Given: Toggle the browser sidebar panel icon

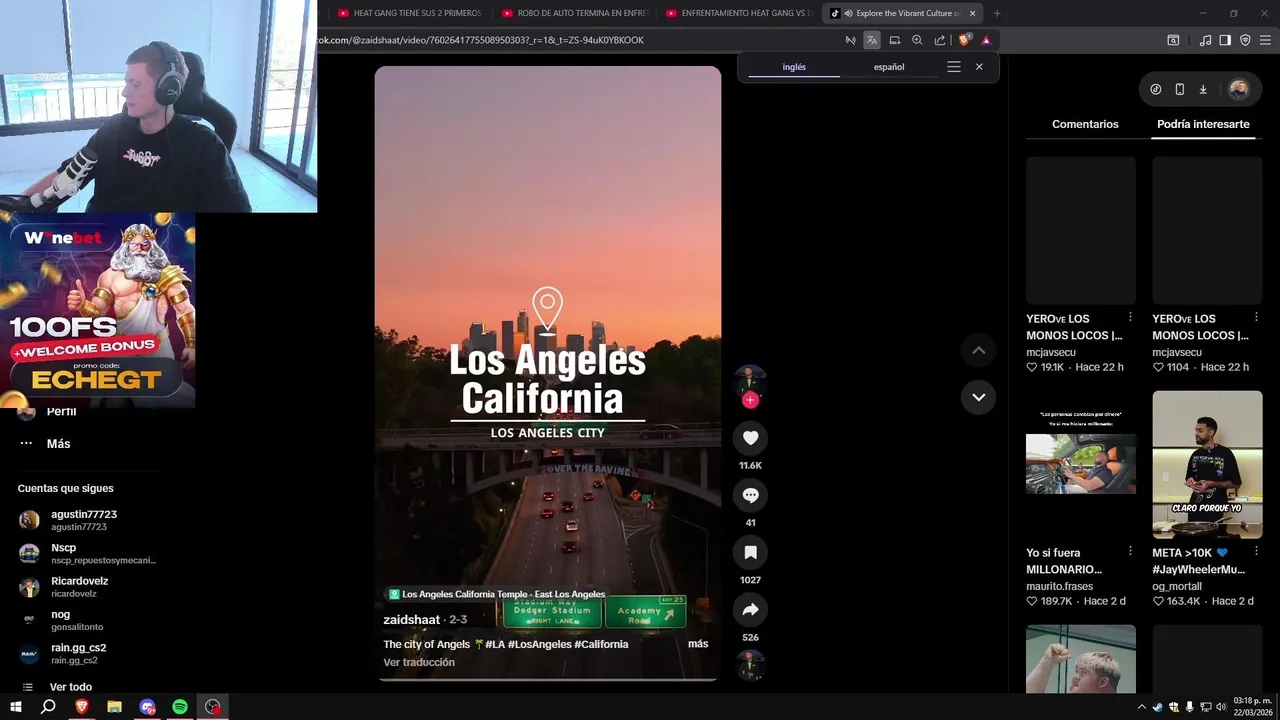Looking at the screenshot, I should tap(1225, 40).
